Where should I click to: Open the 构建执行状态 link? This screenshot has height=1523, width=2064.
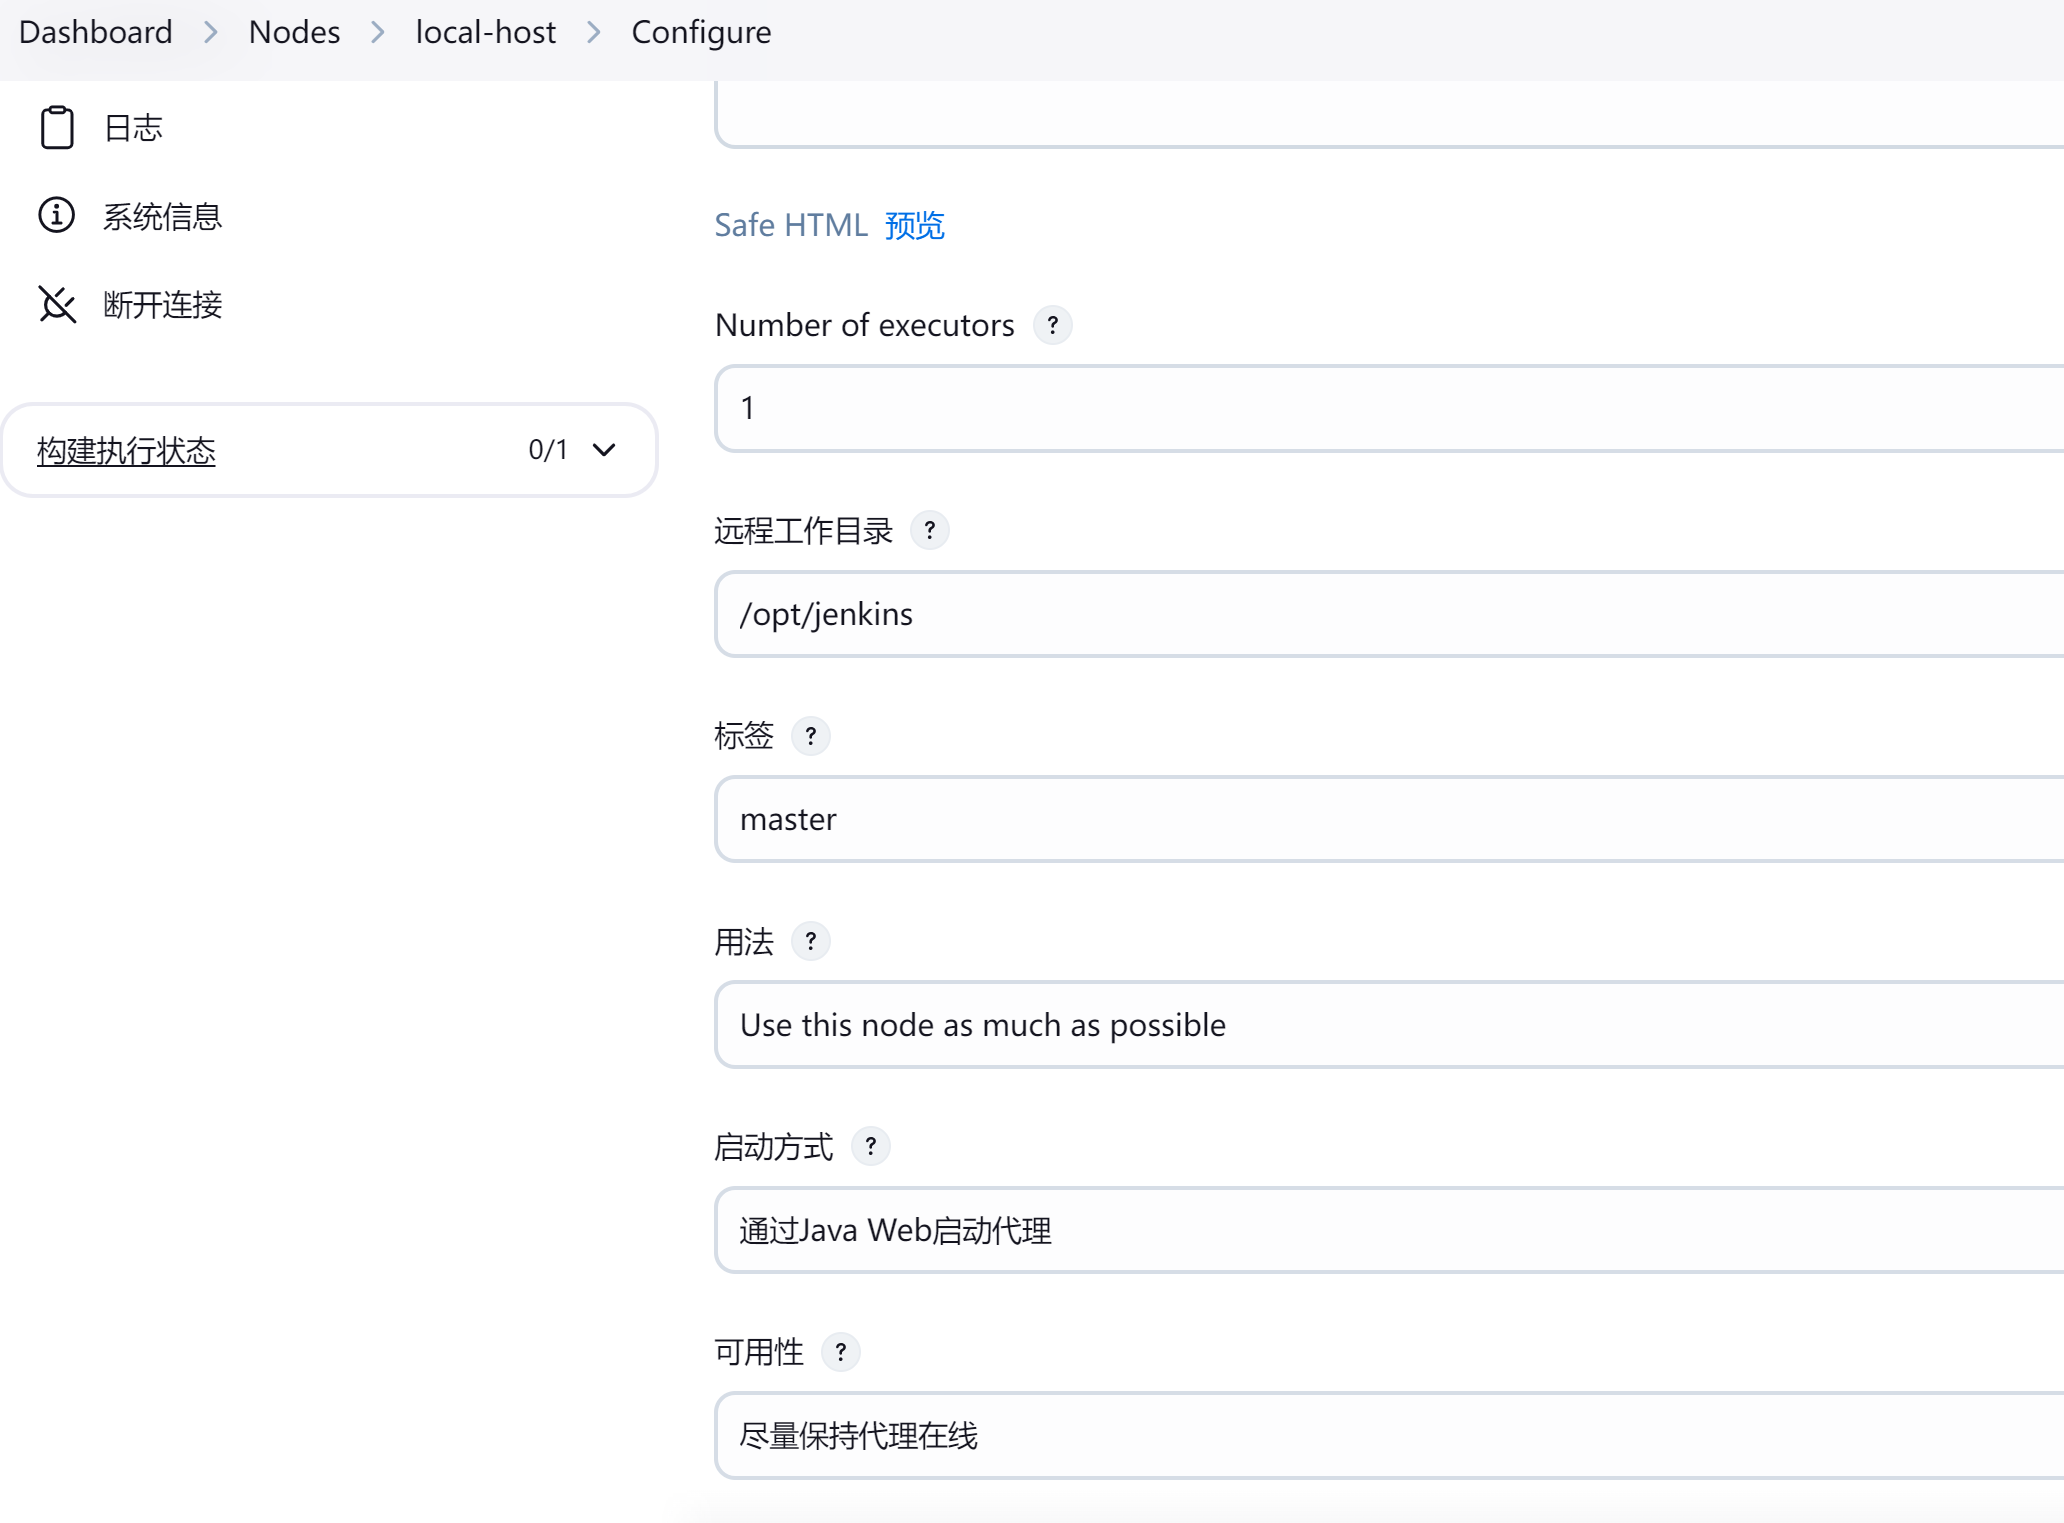coord(126,451)
